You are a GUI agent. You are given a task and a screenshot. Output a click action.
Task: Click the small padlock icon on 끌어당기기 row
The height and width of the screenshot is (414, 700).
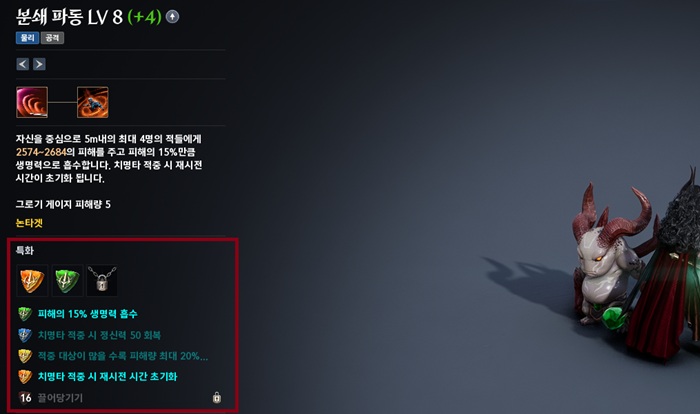pos(217,397)
